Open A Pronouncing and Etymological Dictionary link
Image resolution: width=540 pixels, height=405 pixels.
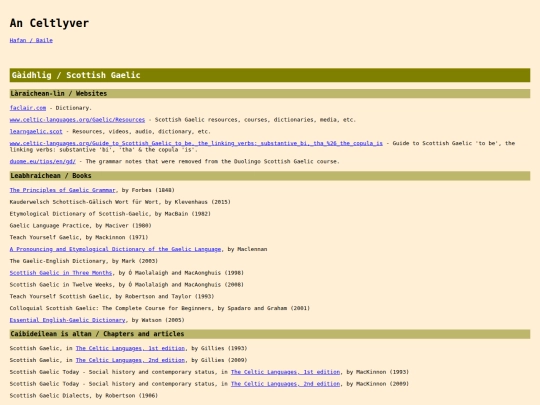[x=115, y=249]
